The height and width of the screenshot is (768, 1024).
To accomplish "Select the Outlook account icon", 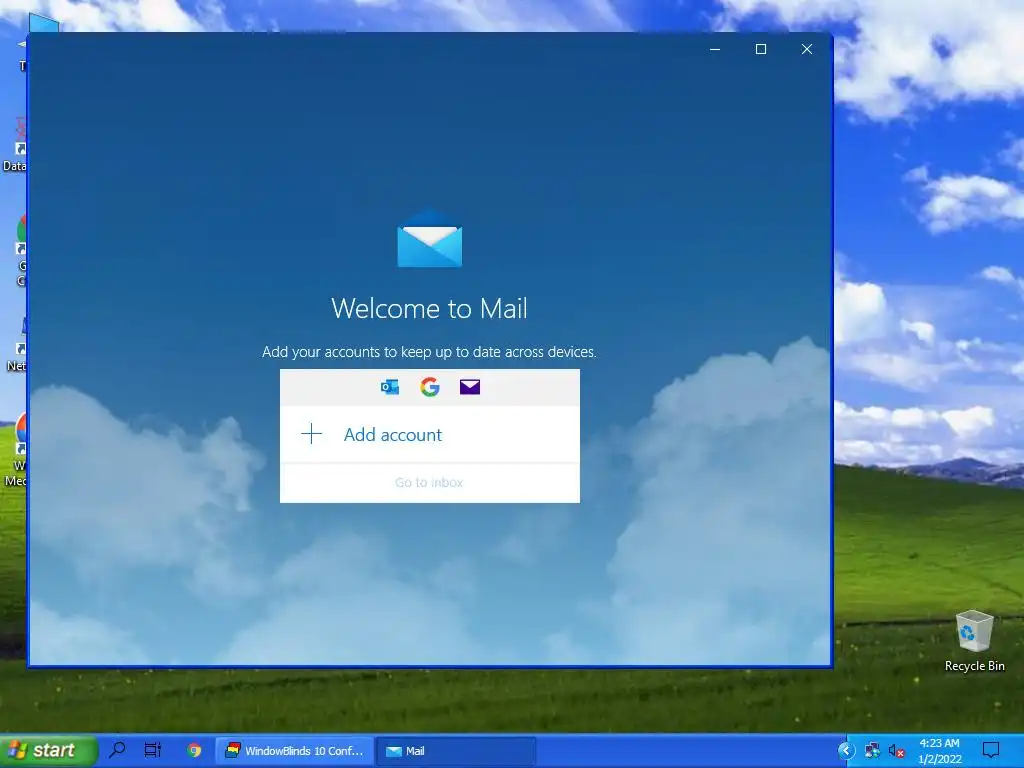I will 390,387.
